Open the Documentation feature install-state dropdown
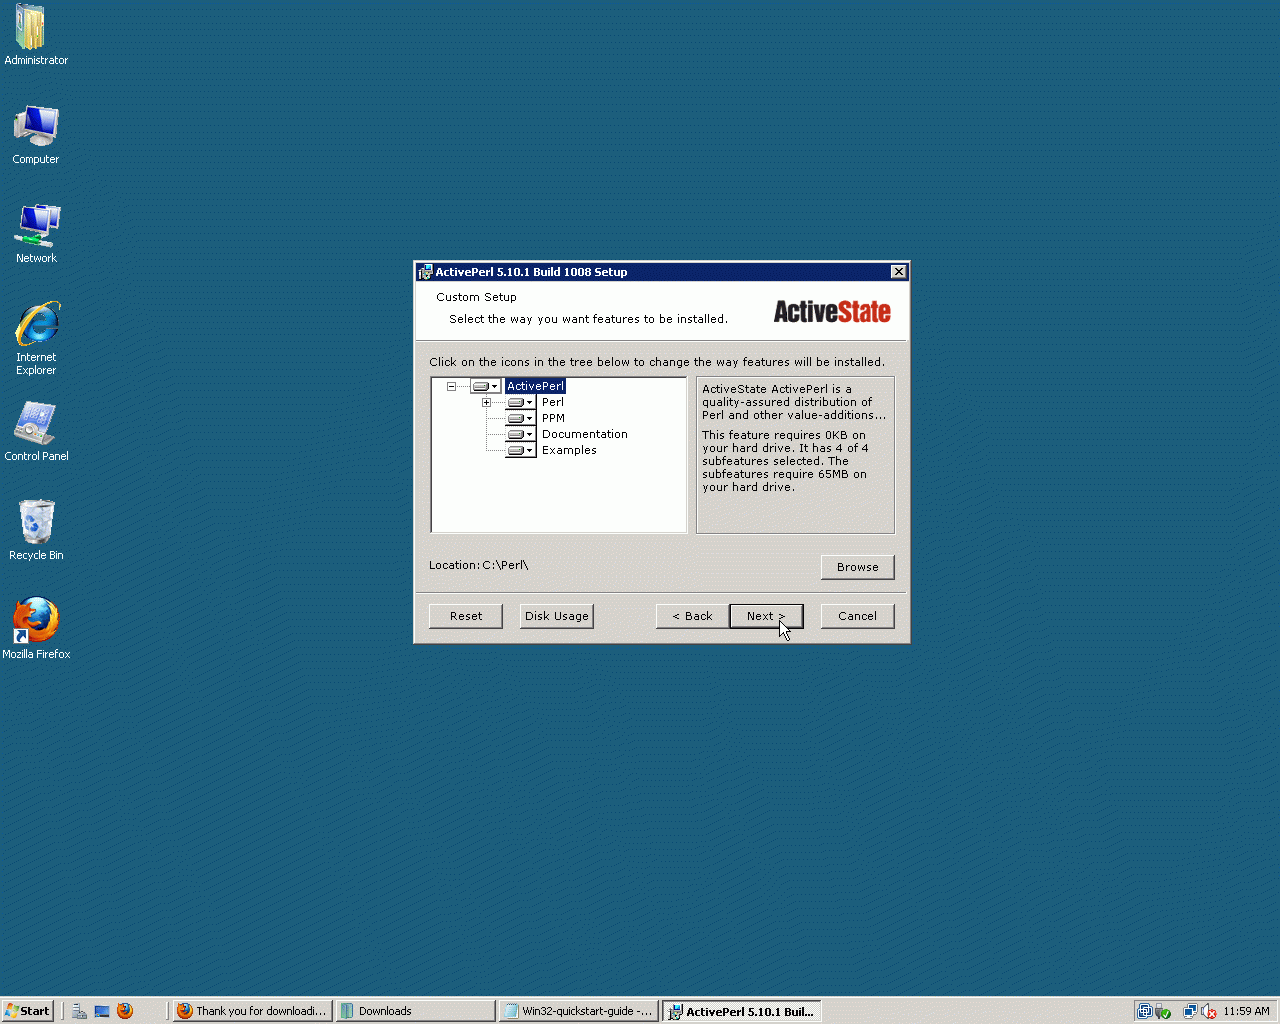 click(520, 434)
